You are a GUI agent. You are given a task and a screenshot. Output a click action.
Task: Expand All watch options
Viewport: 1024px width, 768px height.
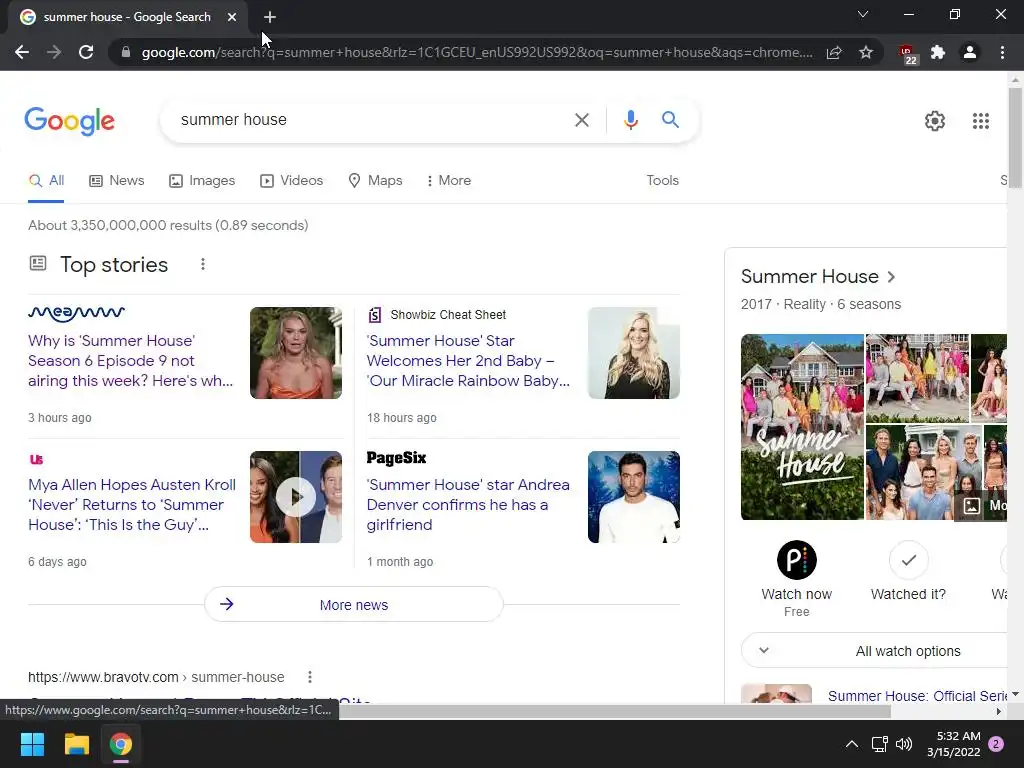coord(875,651)
